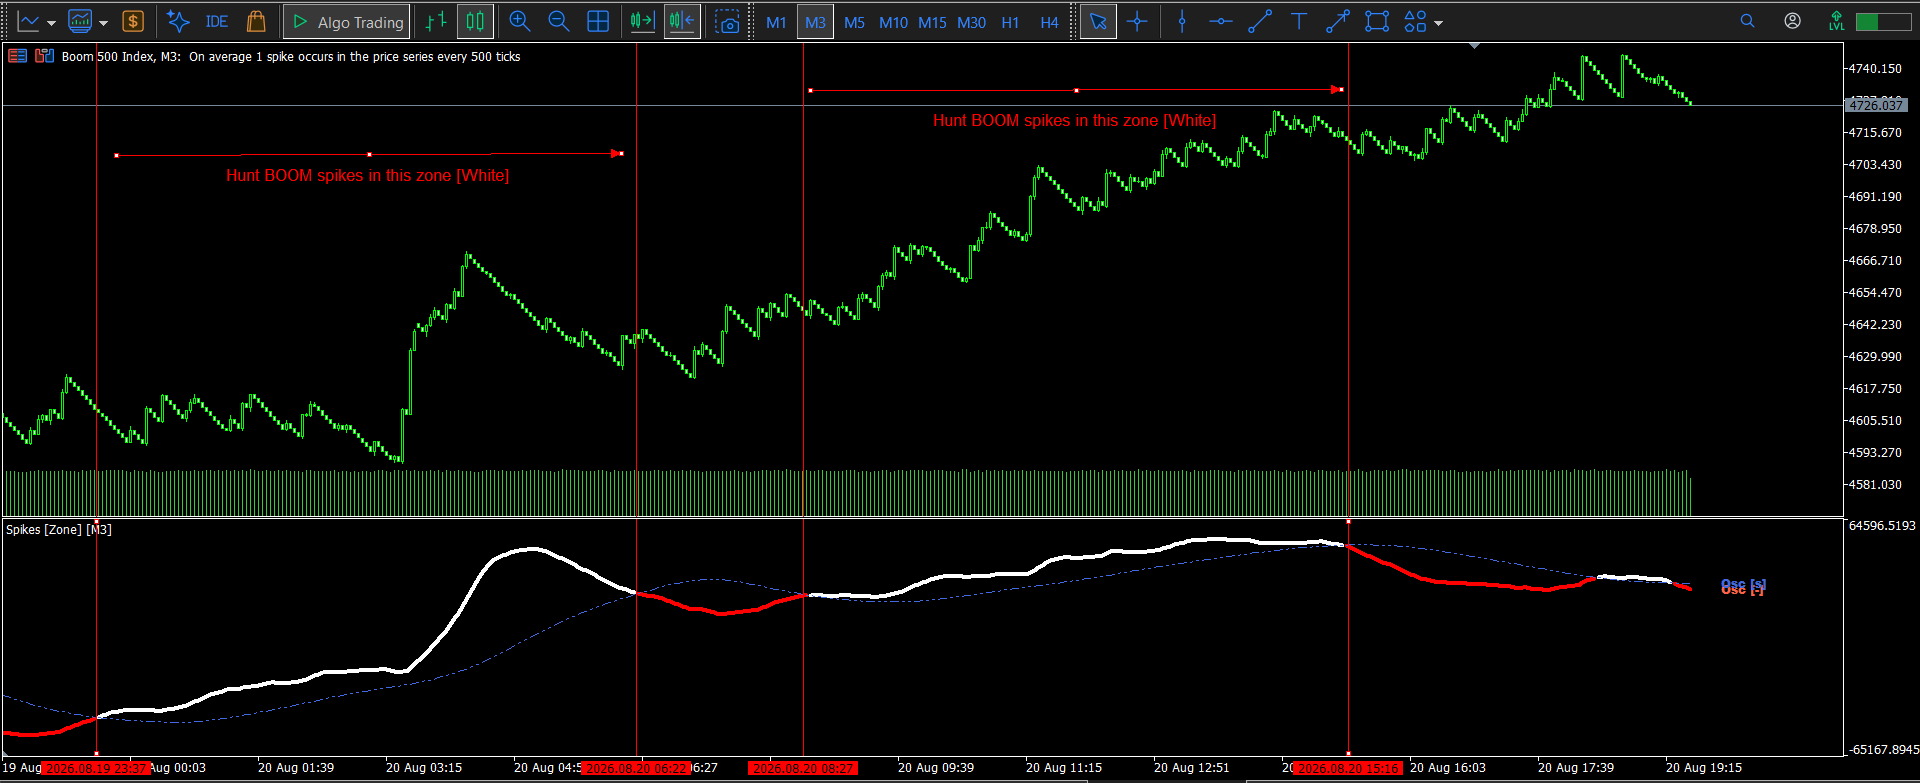
Task: Switch to the M5 timeframe
Action: pos(854,22)
